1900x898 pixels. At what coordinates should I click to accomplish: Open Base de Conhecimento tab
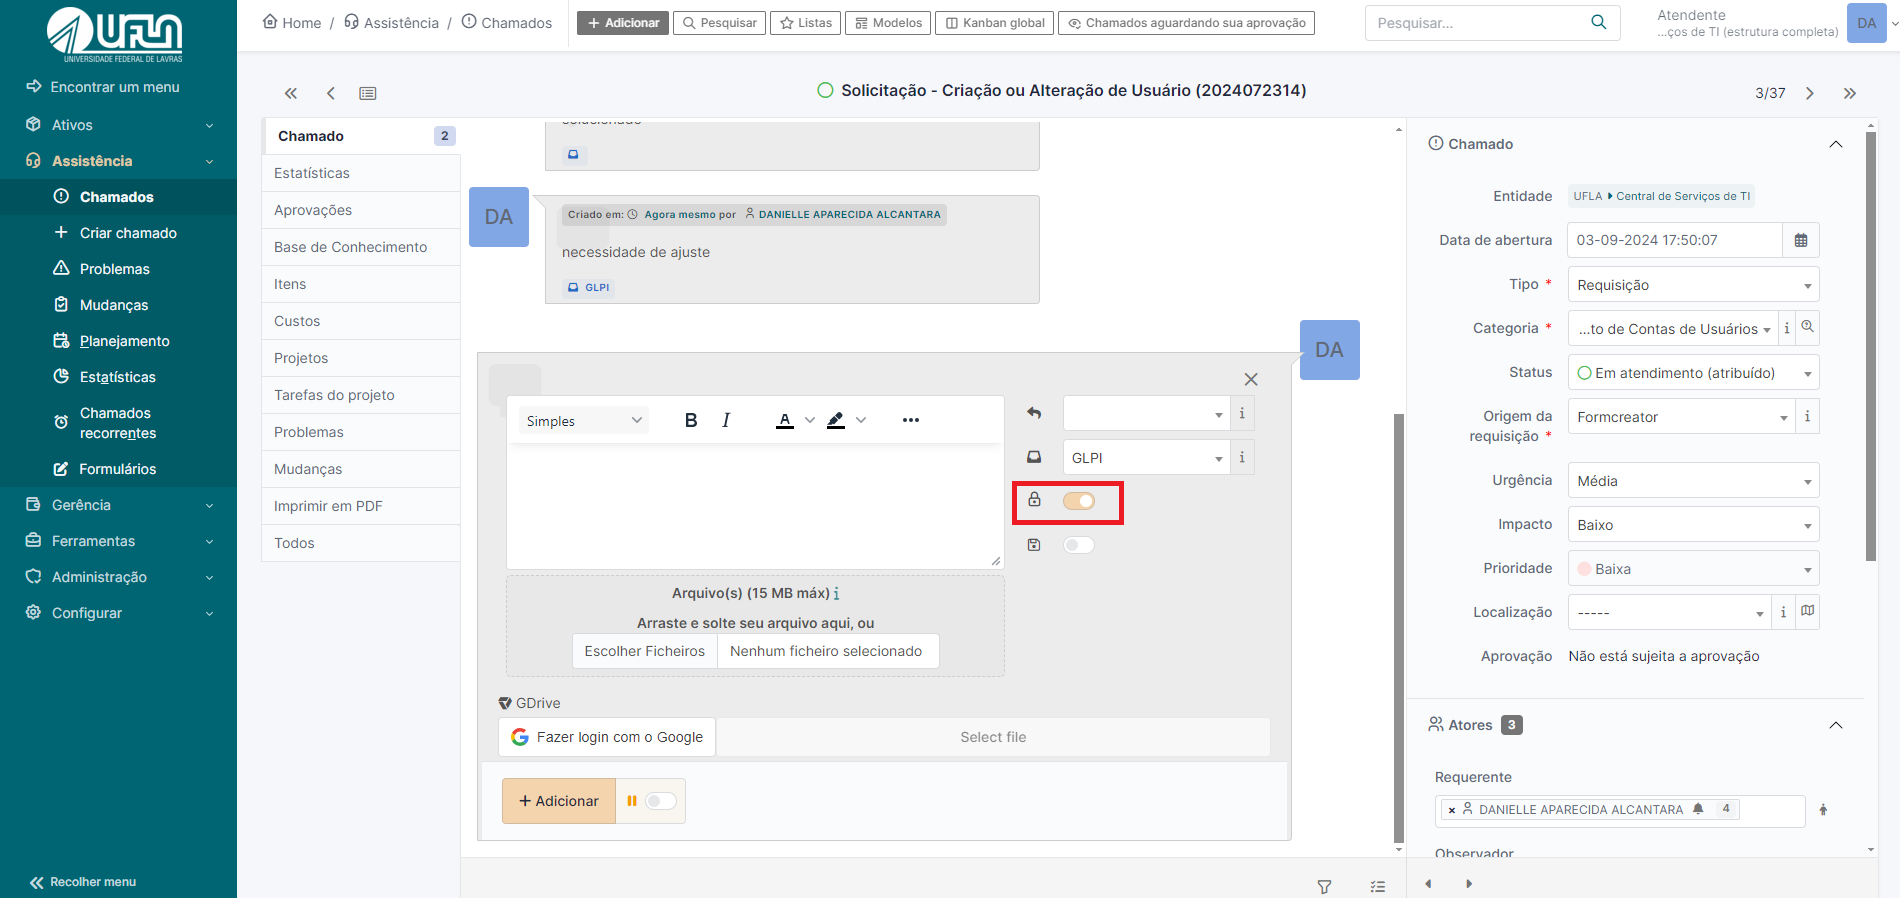click(x=361, y=247)
